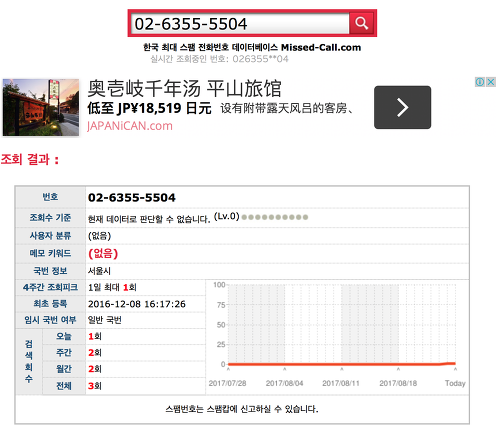
Task: Click the 임시 국번 여부 row label
Action: point(50,320)
